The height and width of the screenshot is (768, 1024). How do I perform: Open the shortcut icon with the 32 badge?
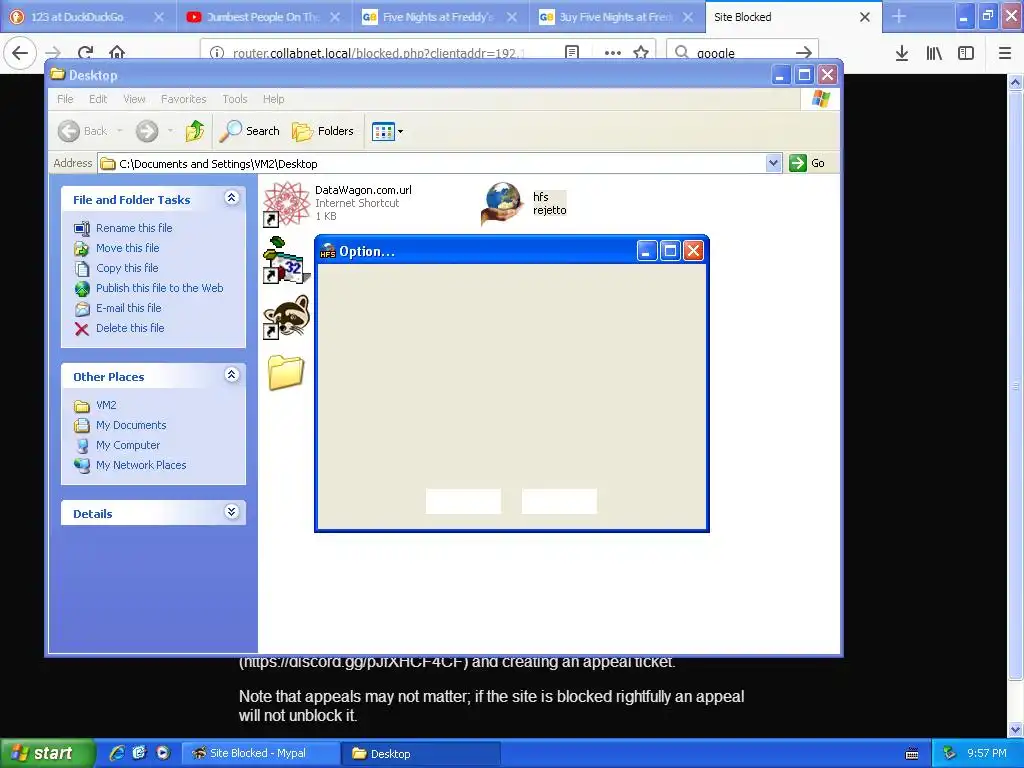pos(286,261)
